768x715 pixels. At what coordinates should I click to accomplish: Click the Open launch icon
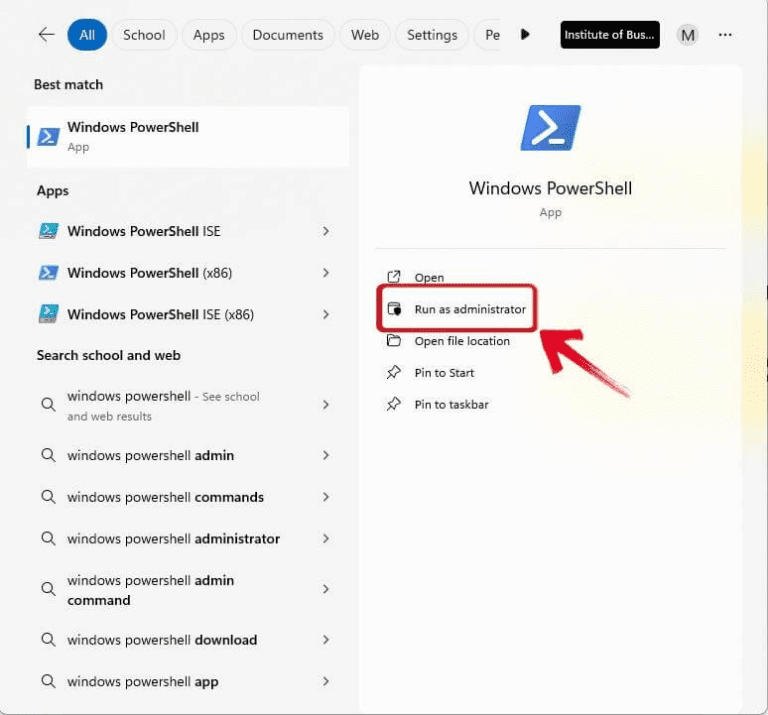[x=394, y=277]
